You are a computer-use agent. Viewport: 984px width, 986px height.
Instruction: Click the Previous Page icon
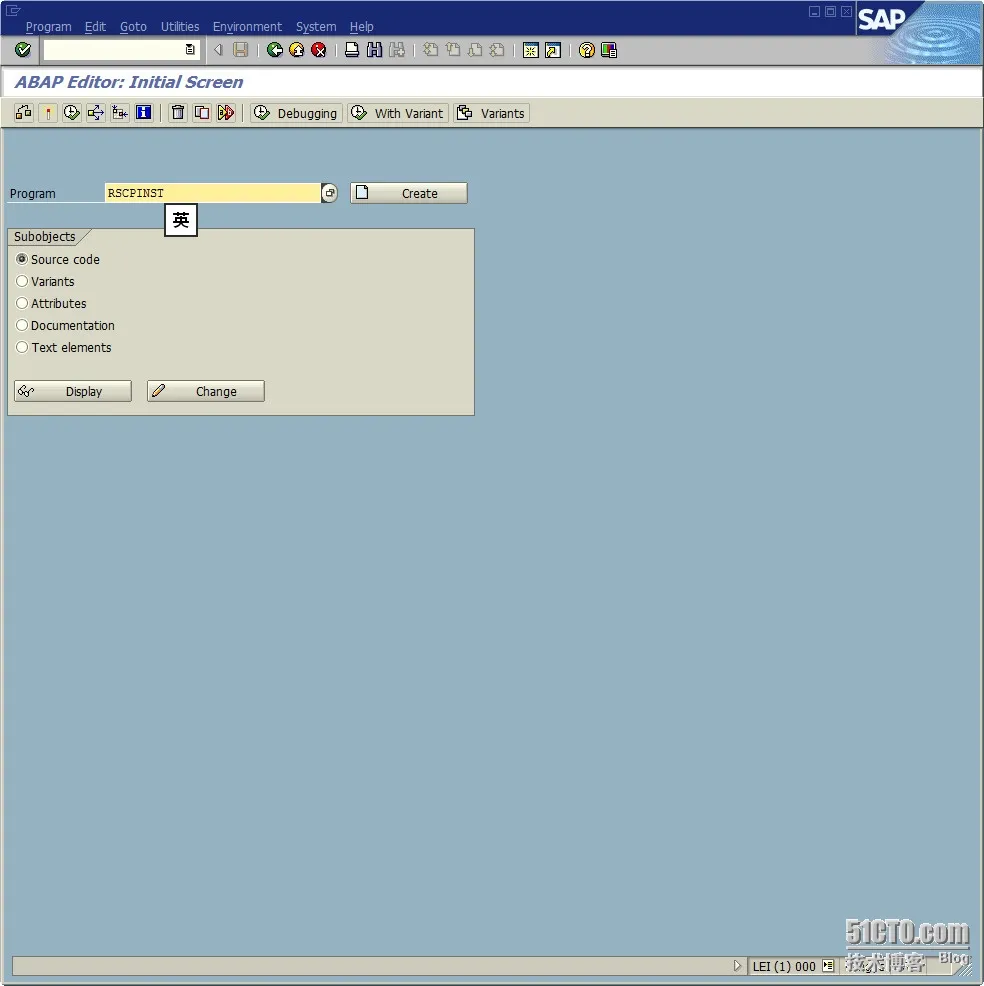[453, 50]
